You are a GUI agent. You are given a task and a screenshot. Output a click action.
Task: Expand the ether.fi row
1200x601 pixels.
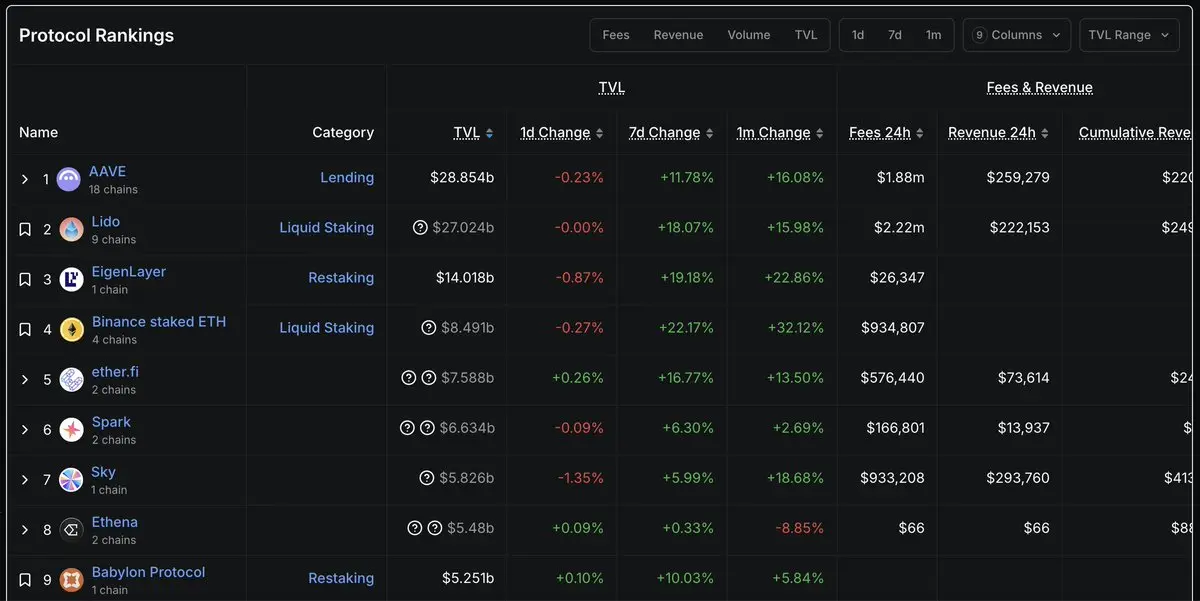[x=25, y=380]
